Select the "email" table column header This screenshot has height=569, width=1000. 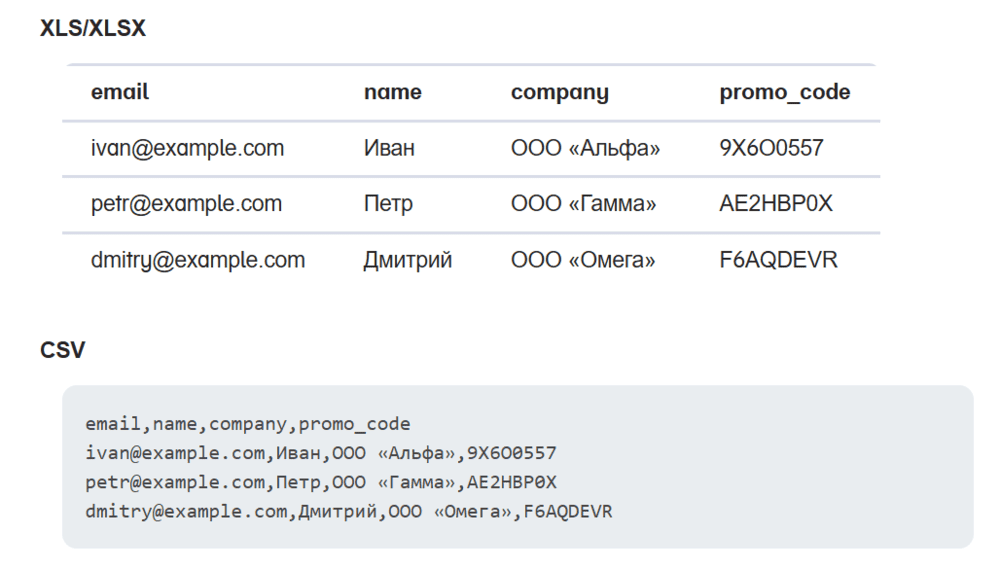[120, 93]
